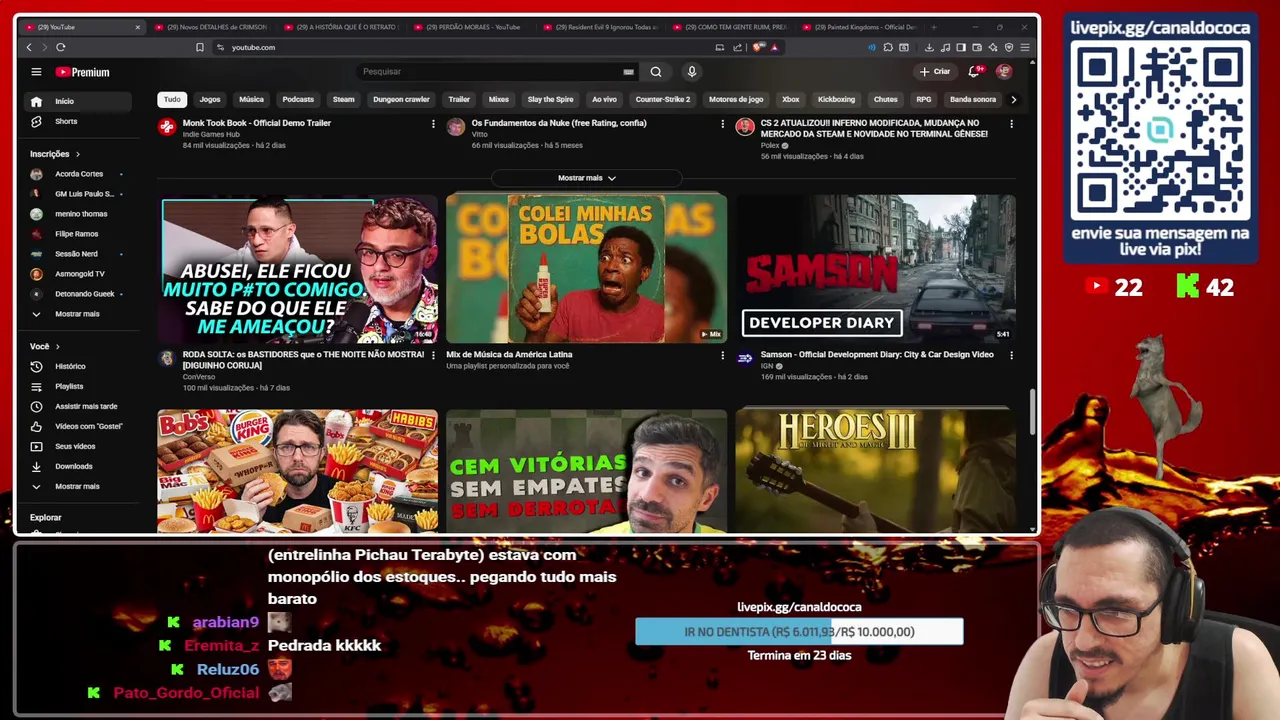Open the Brave Rewards triangle icon
Screen dimensions: 1280x720
(x=775, y=47)
